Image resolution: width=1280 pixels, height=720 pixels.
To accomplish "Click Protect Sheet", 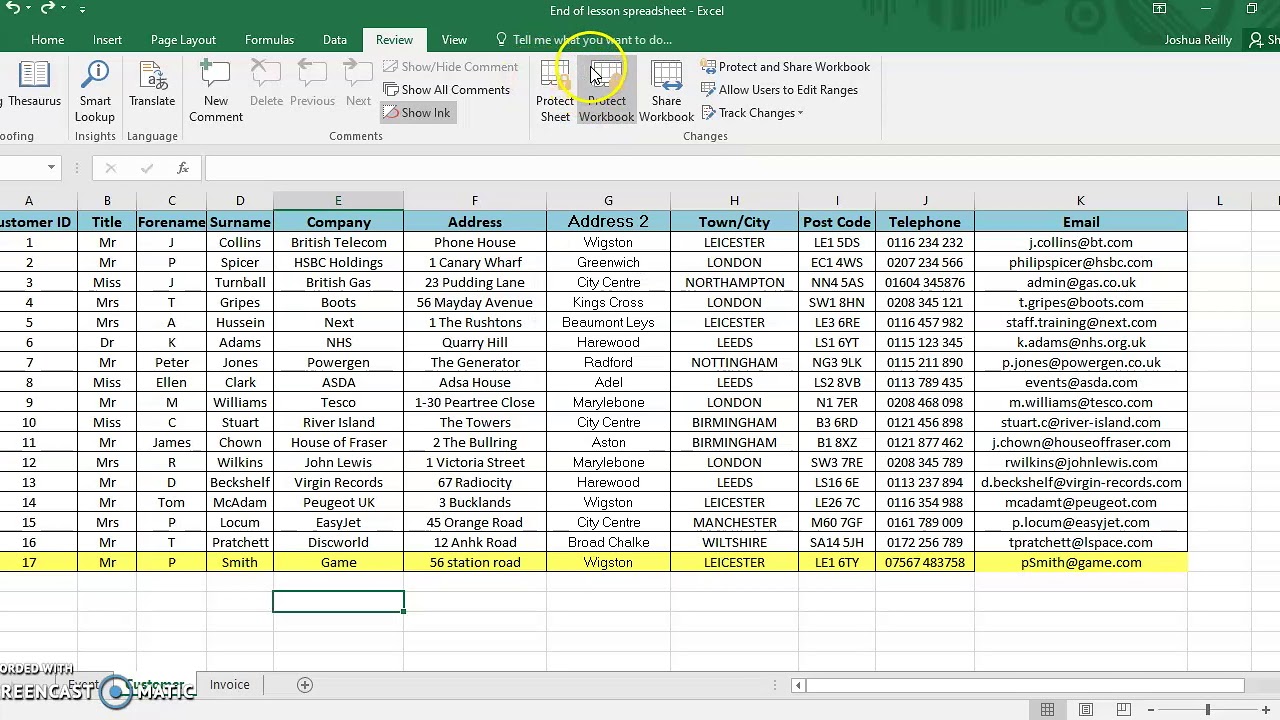I will pos(555,92).
